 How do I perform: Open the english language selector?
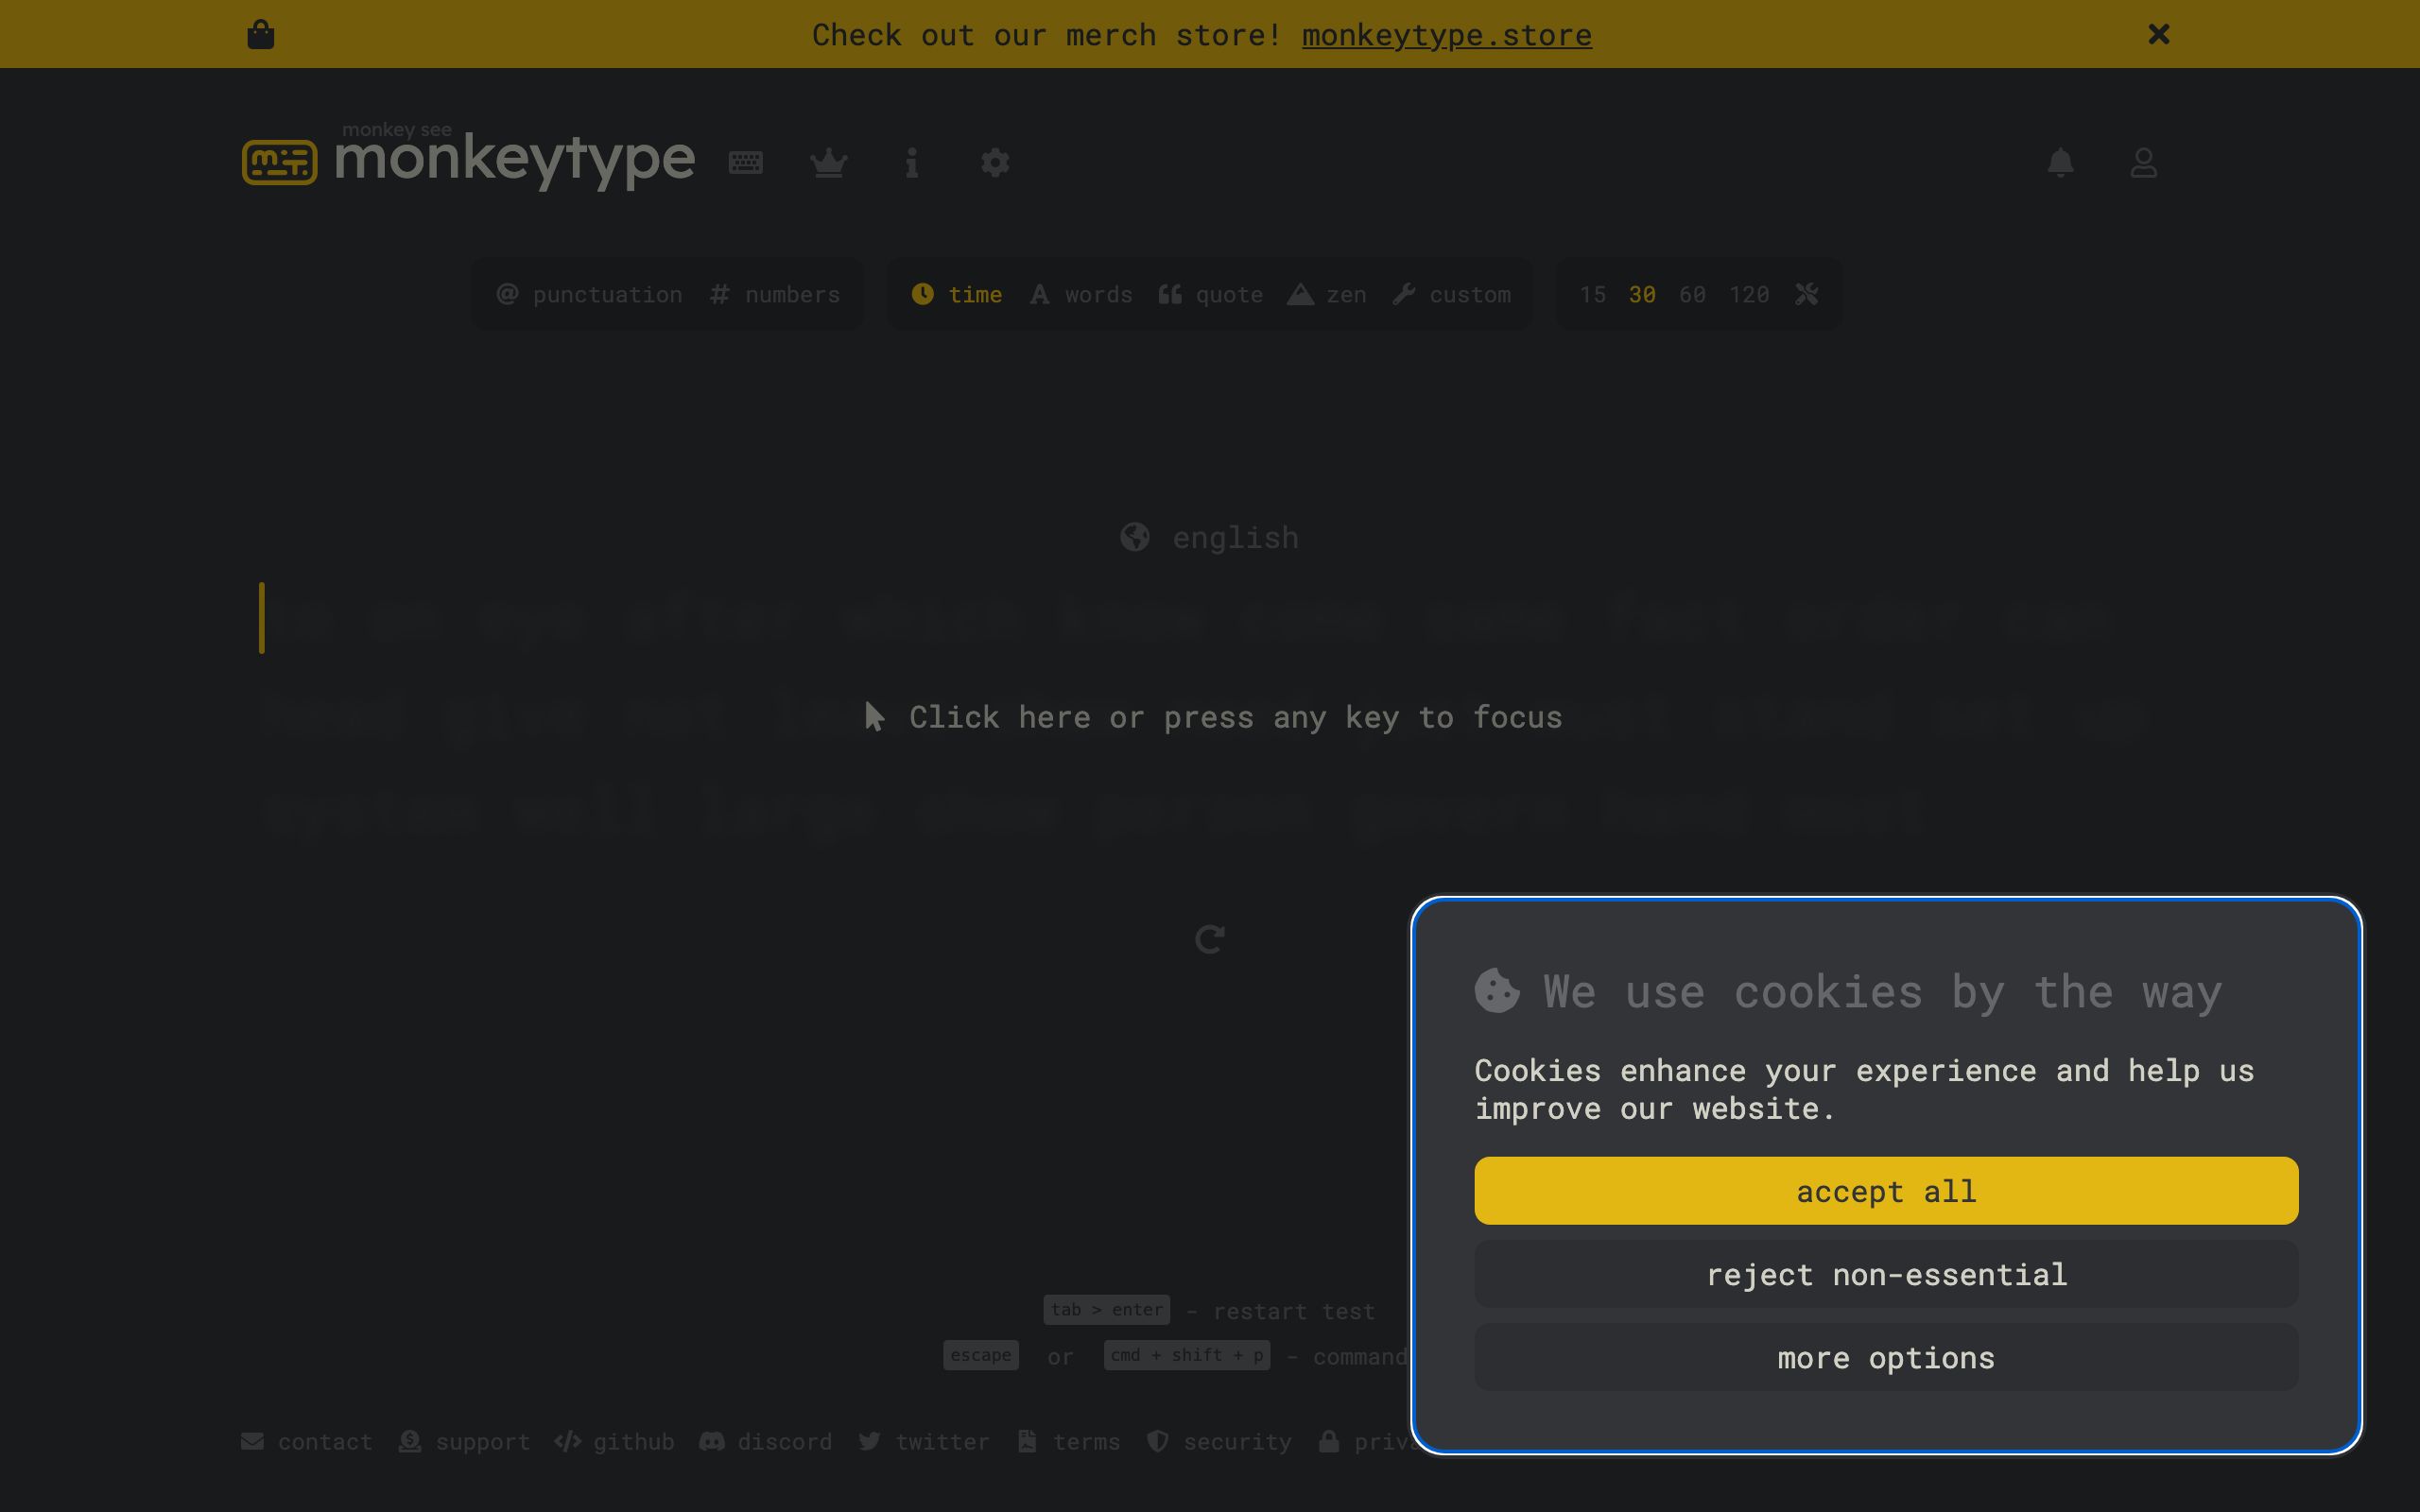click(1210, 537)
